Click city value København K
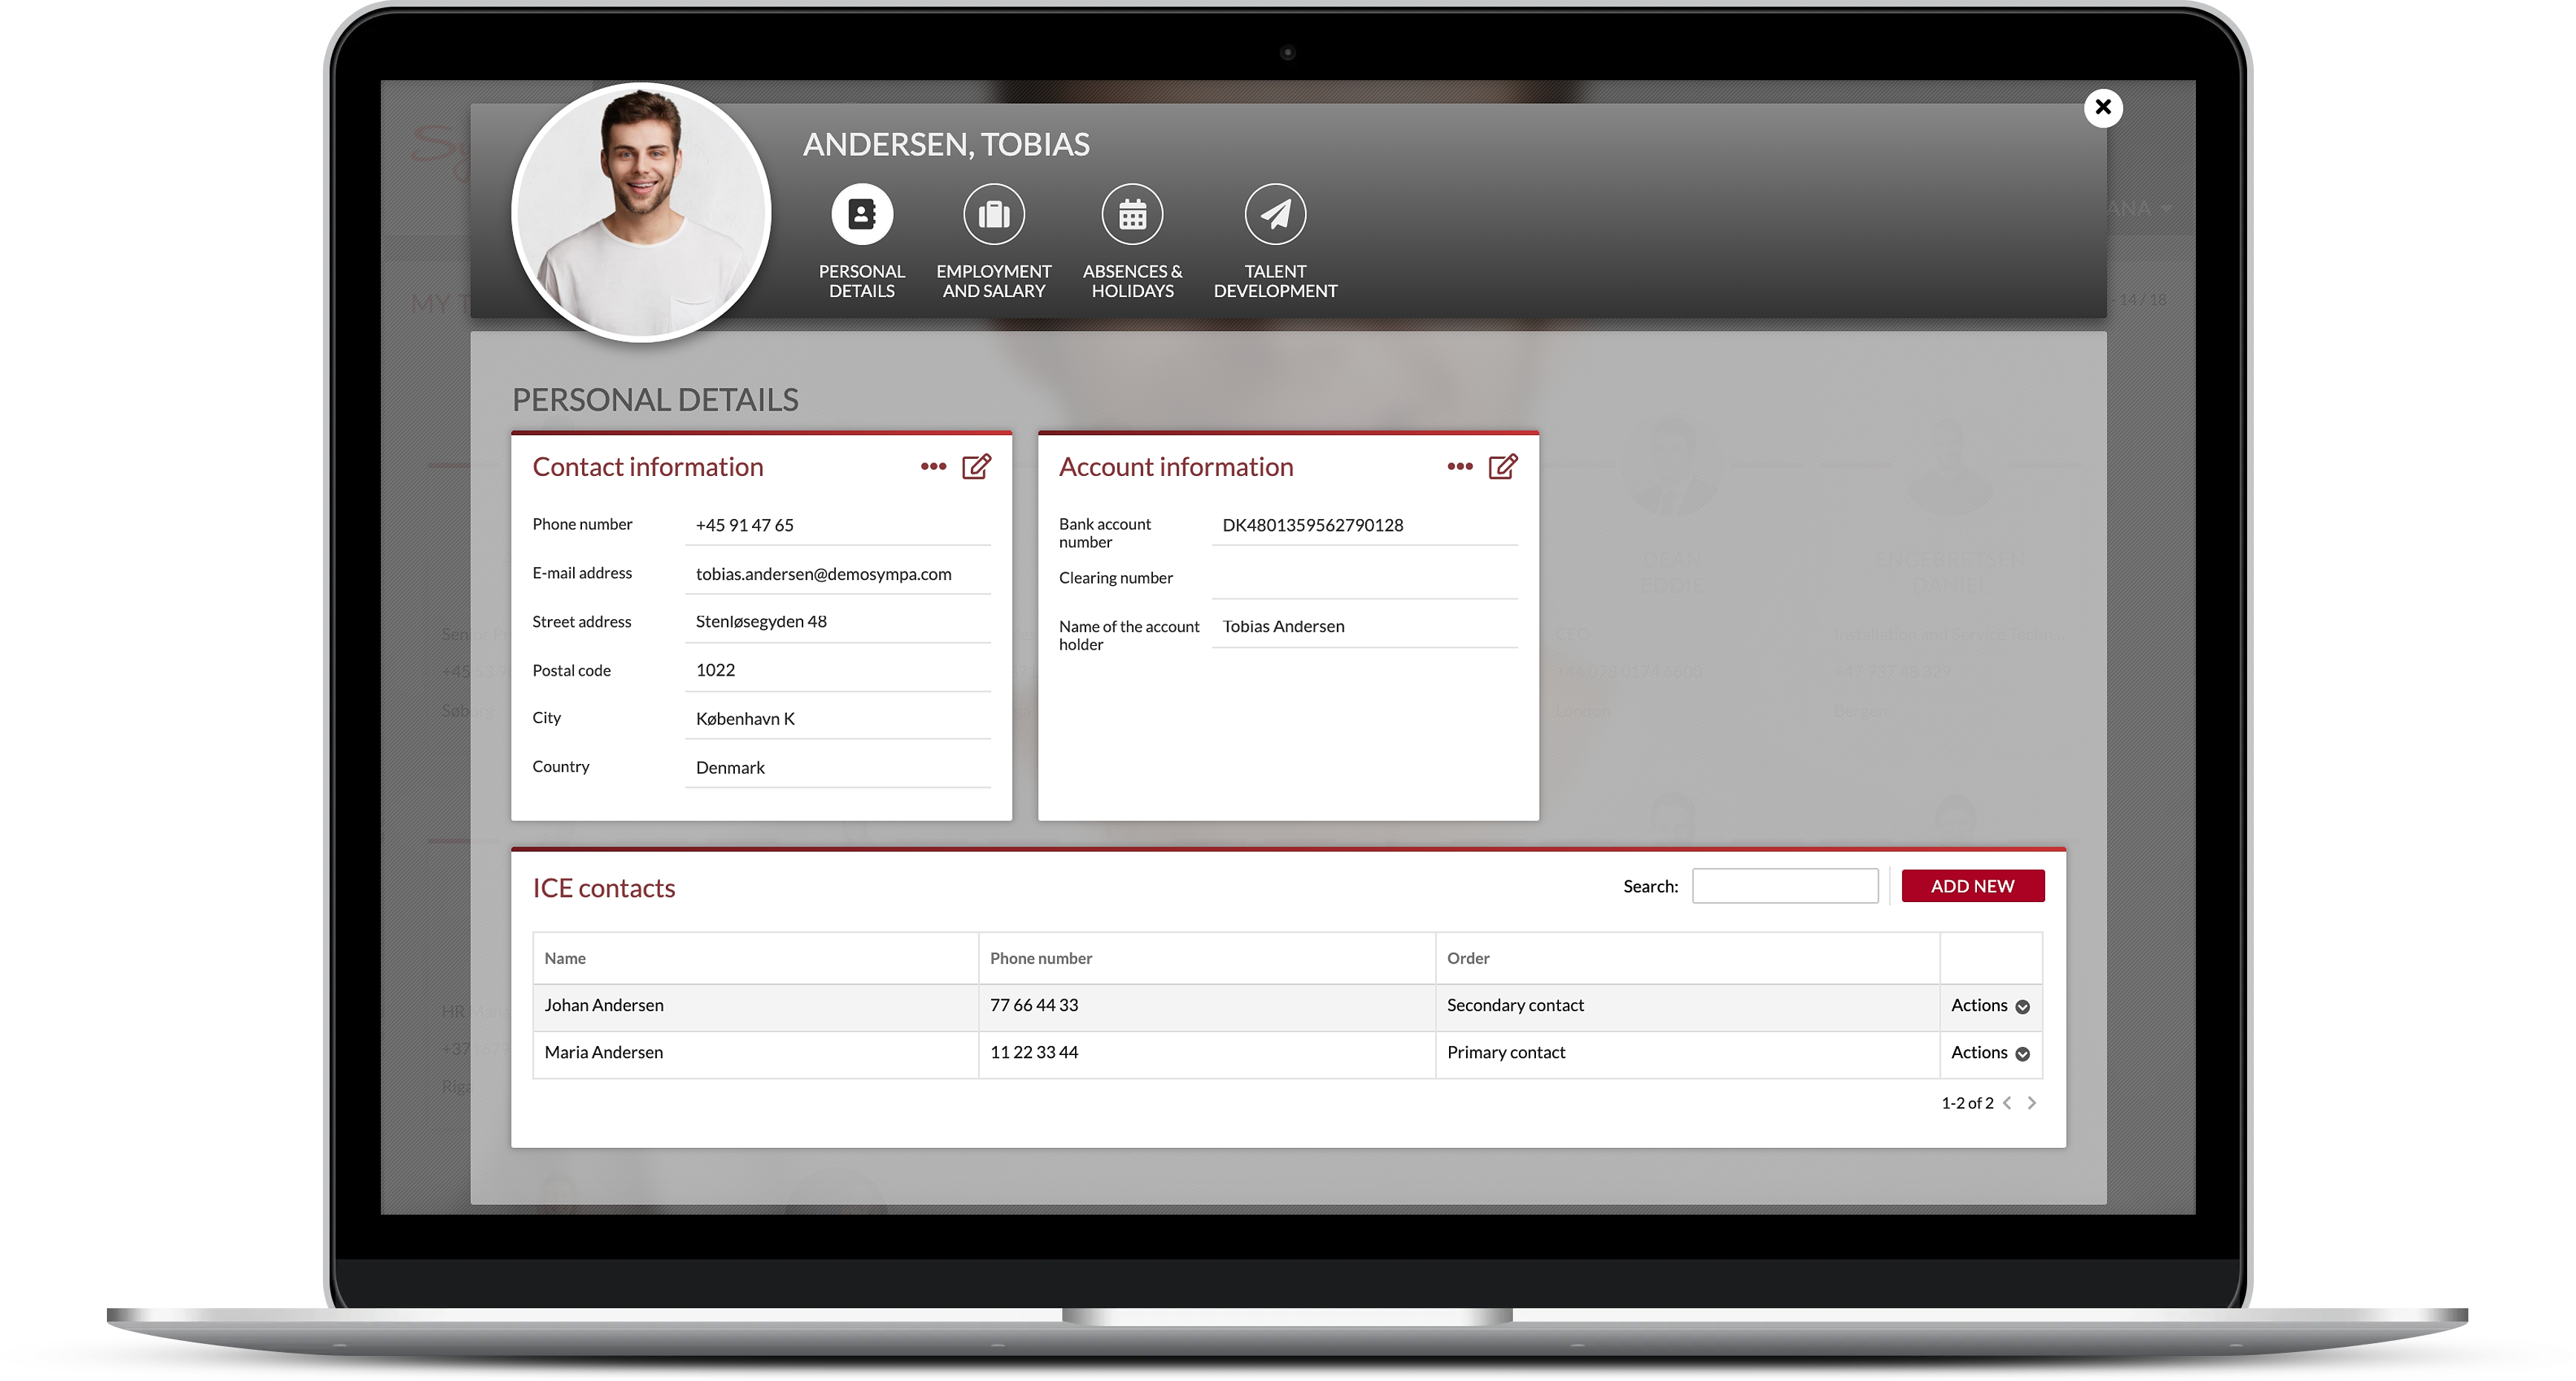The width and height of the screenshot is (2576, 1381). point(745,719)
